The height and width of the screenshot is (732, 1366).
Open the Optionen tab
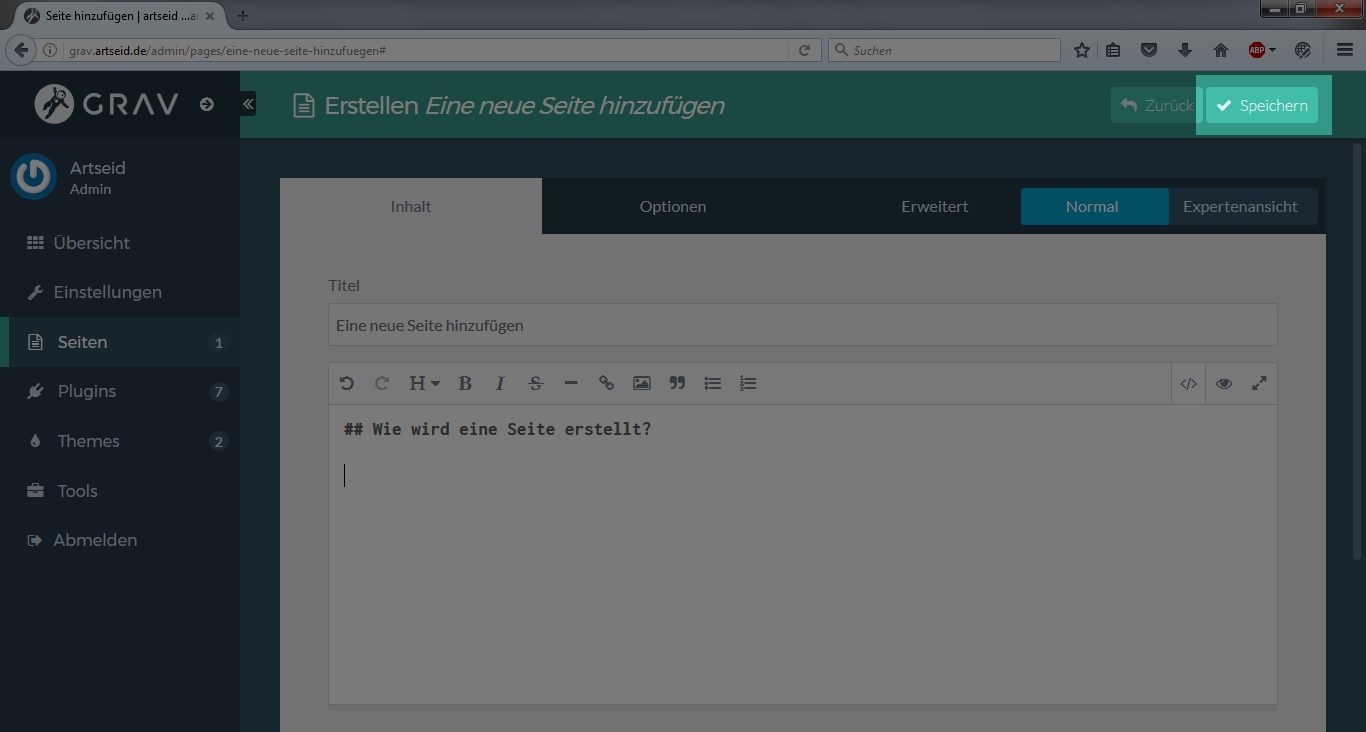pyautogui.click(x=673, y=207)
